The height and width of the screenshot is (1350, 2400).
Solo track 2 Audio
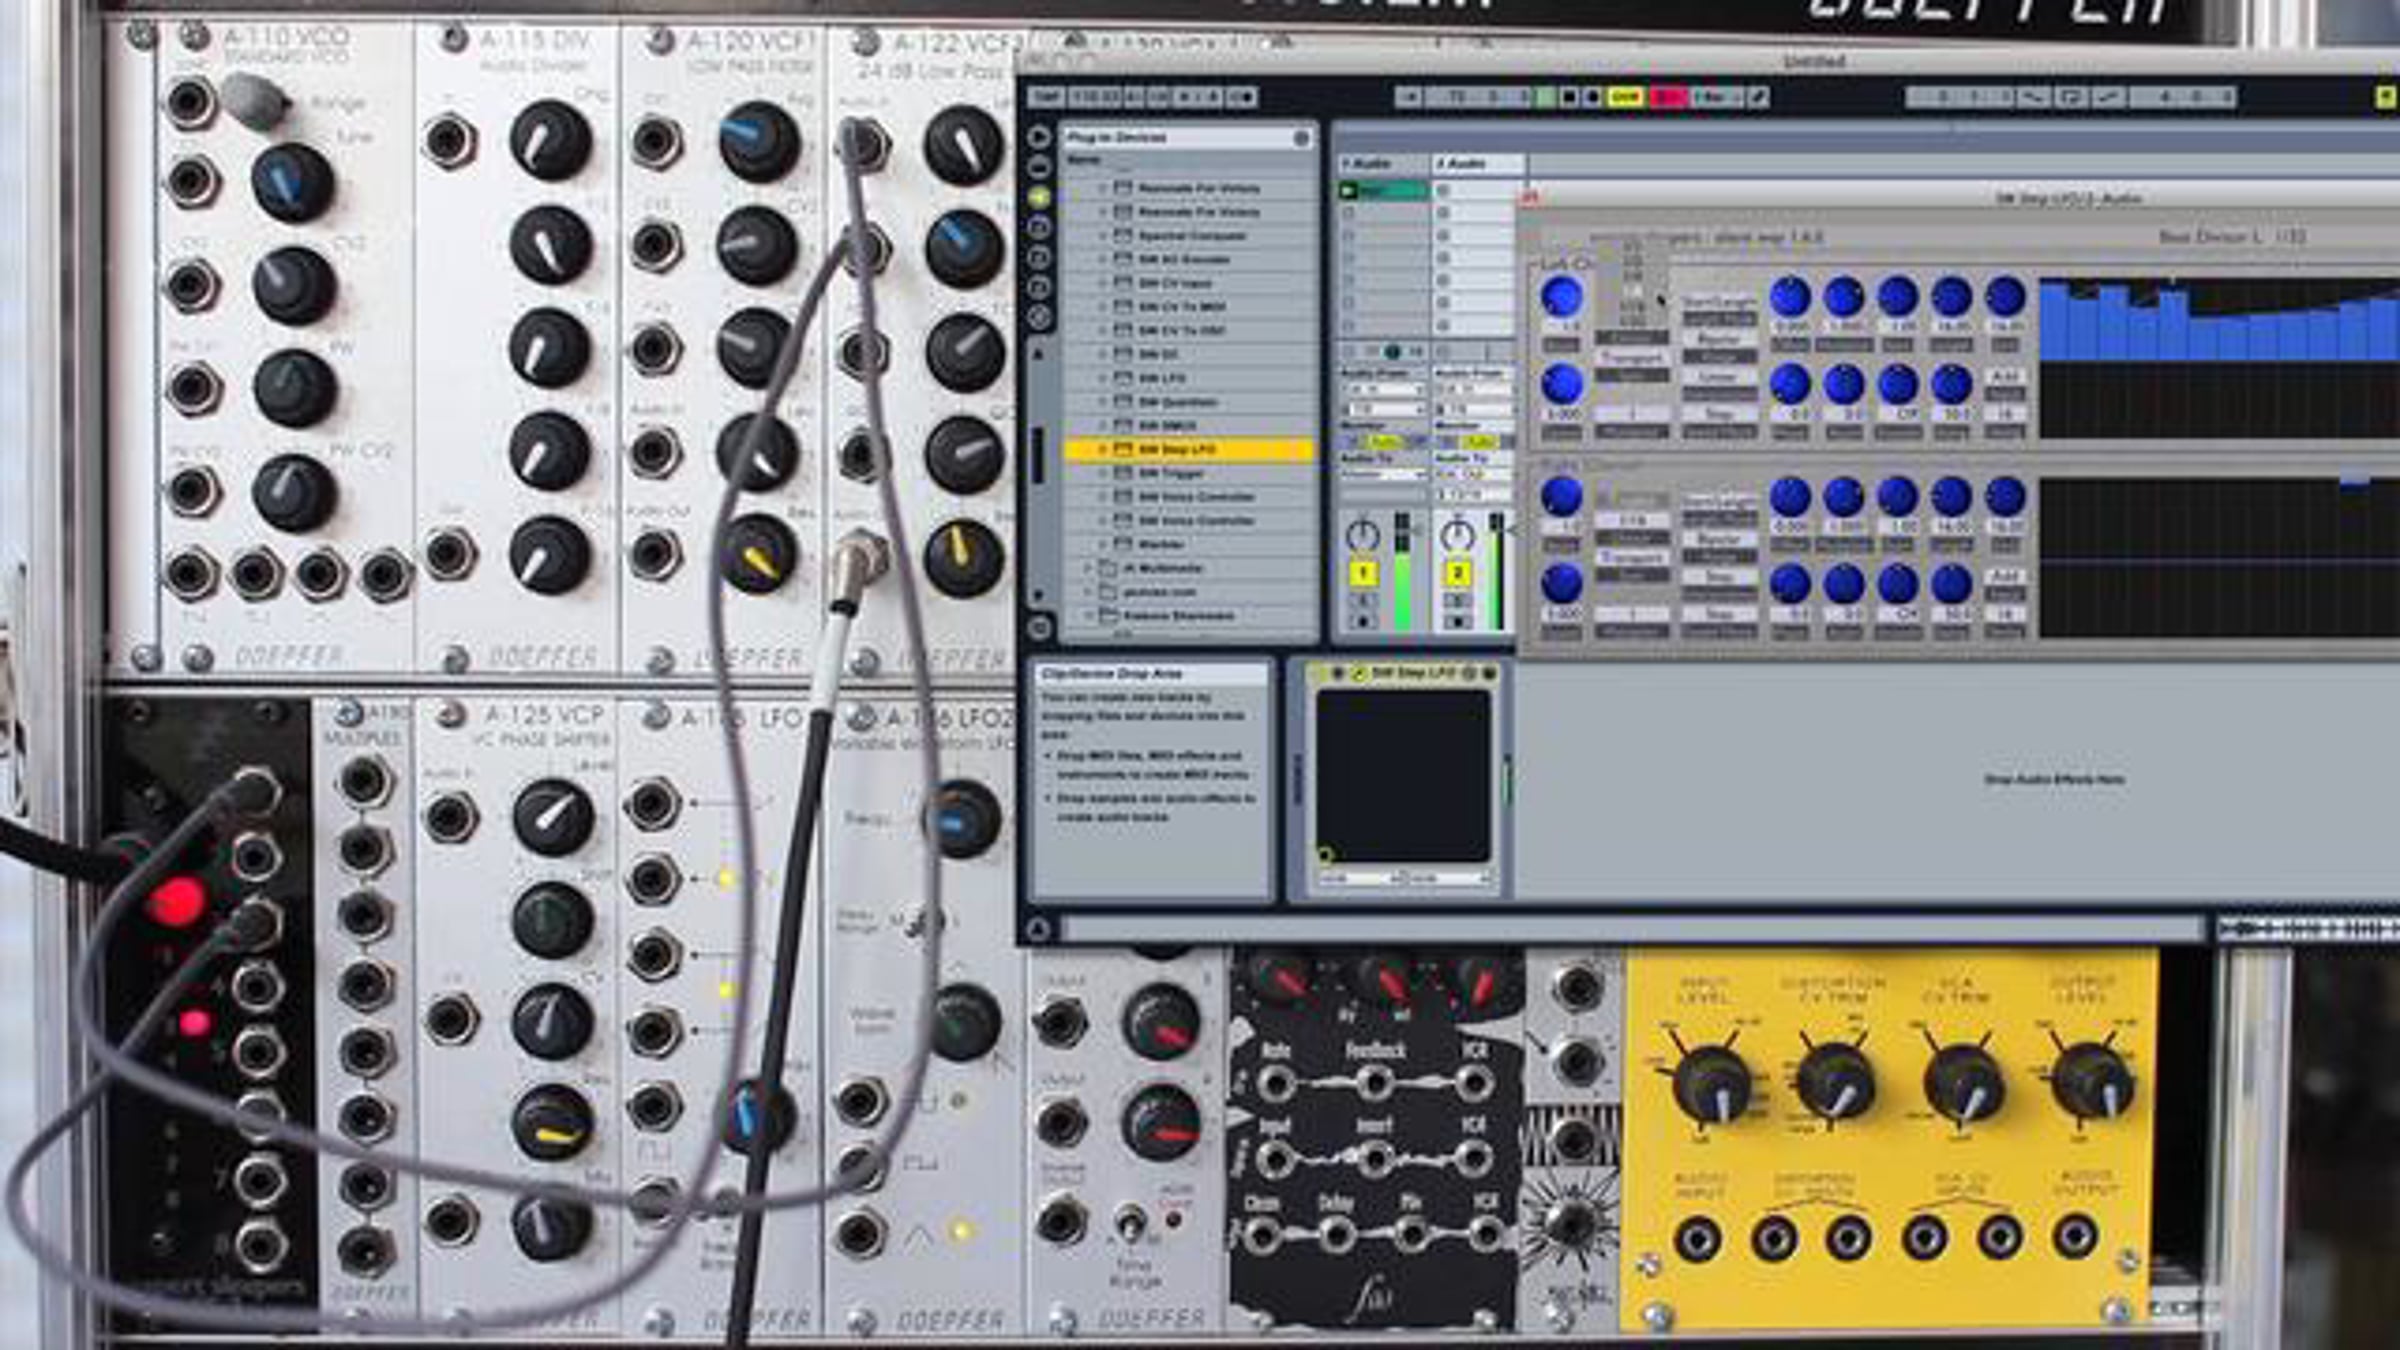click(1457, 601)
